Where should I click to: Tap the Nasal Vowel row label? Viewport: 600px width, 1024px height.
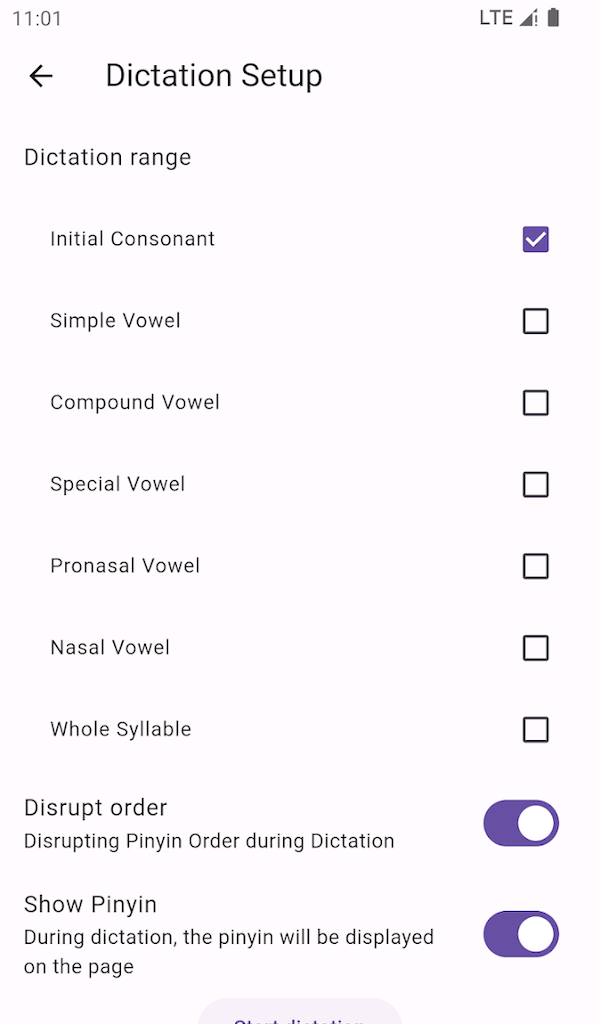tap(110, 648)
